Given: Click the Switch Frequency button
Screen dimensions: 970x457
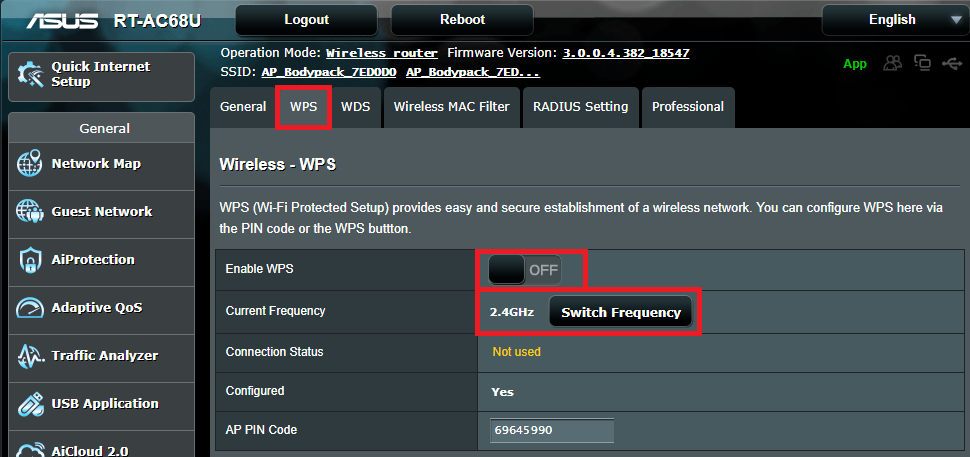Looking at the screenshot, I should coord(620,312).
